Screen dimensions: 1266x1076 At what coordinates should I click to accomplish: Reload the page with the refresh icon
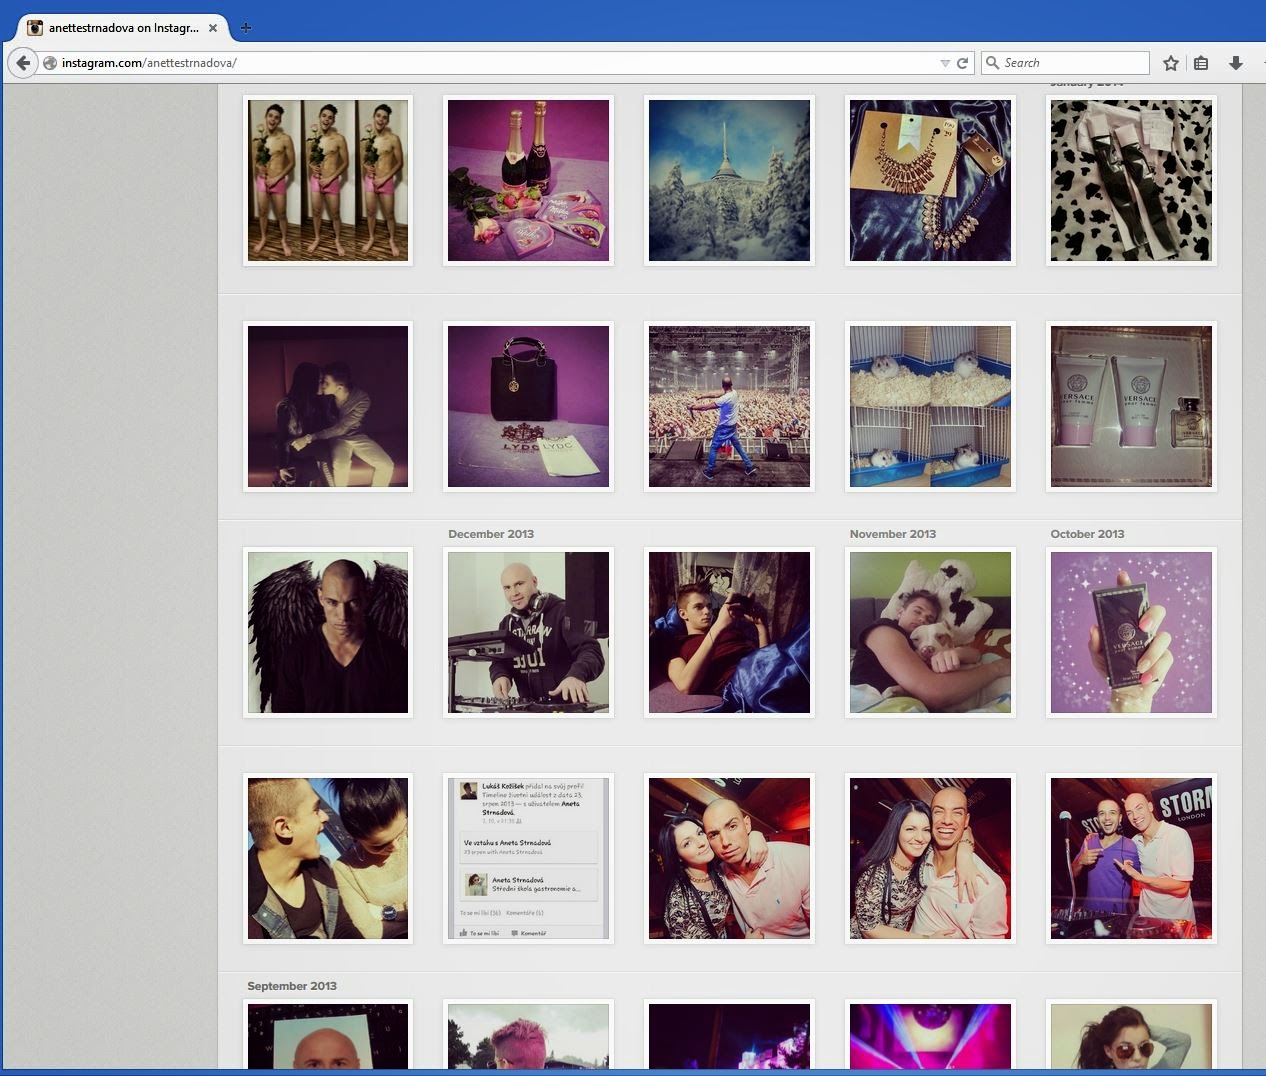click(962, 63)
